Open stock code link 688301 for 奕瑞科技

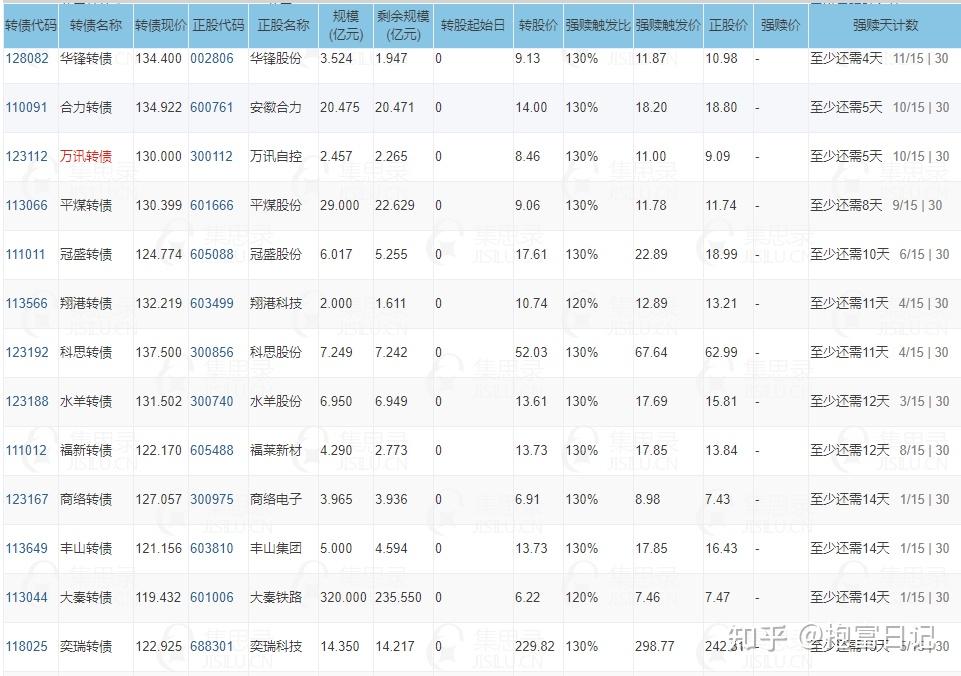211,646
